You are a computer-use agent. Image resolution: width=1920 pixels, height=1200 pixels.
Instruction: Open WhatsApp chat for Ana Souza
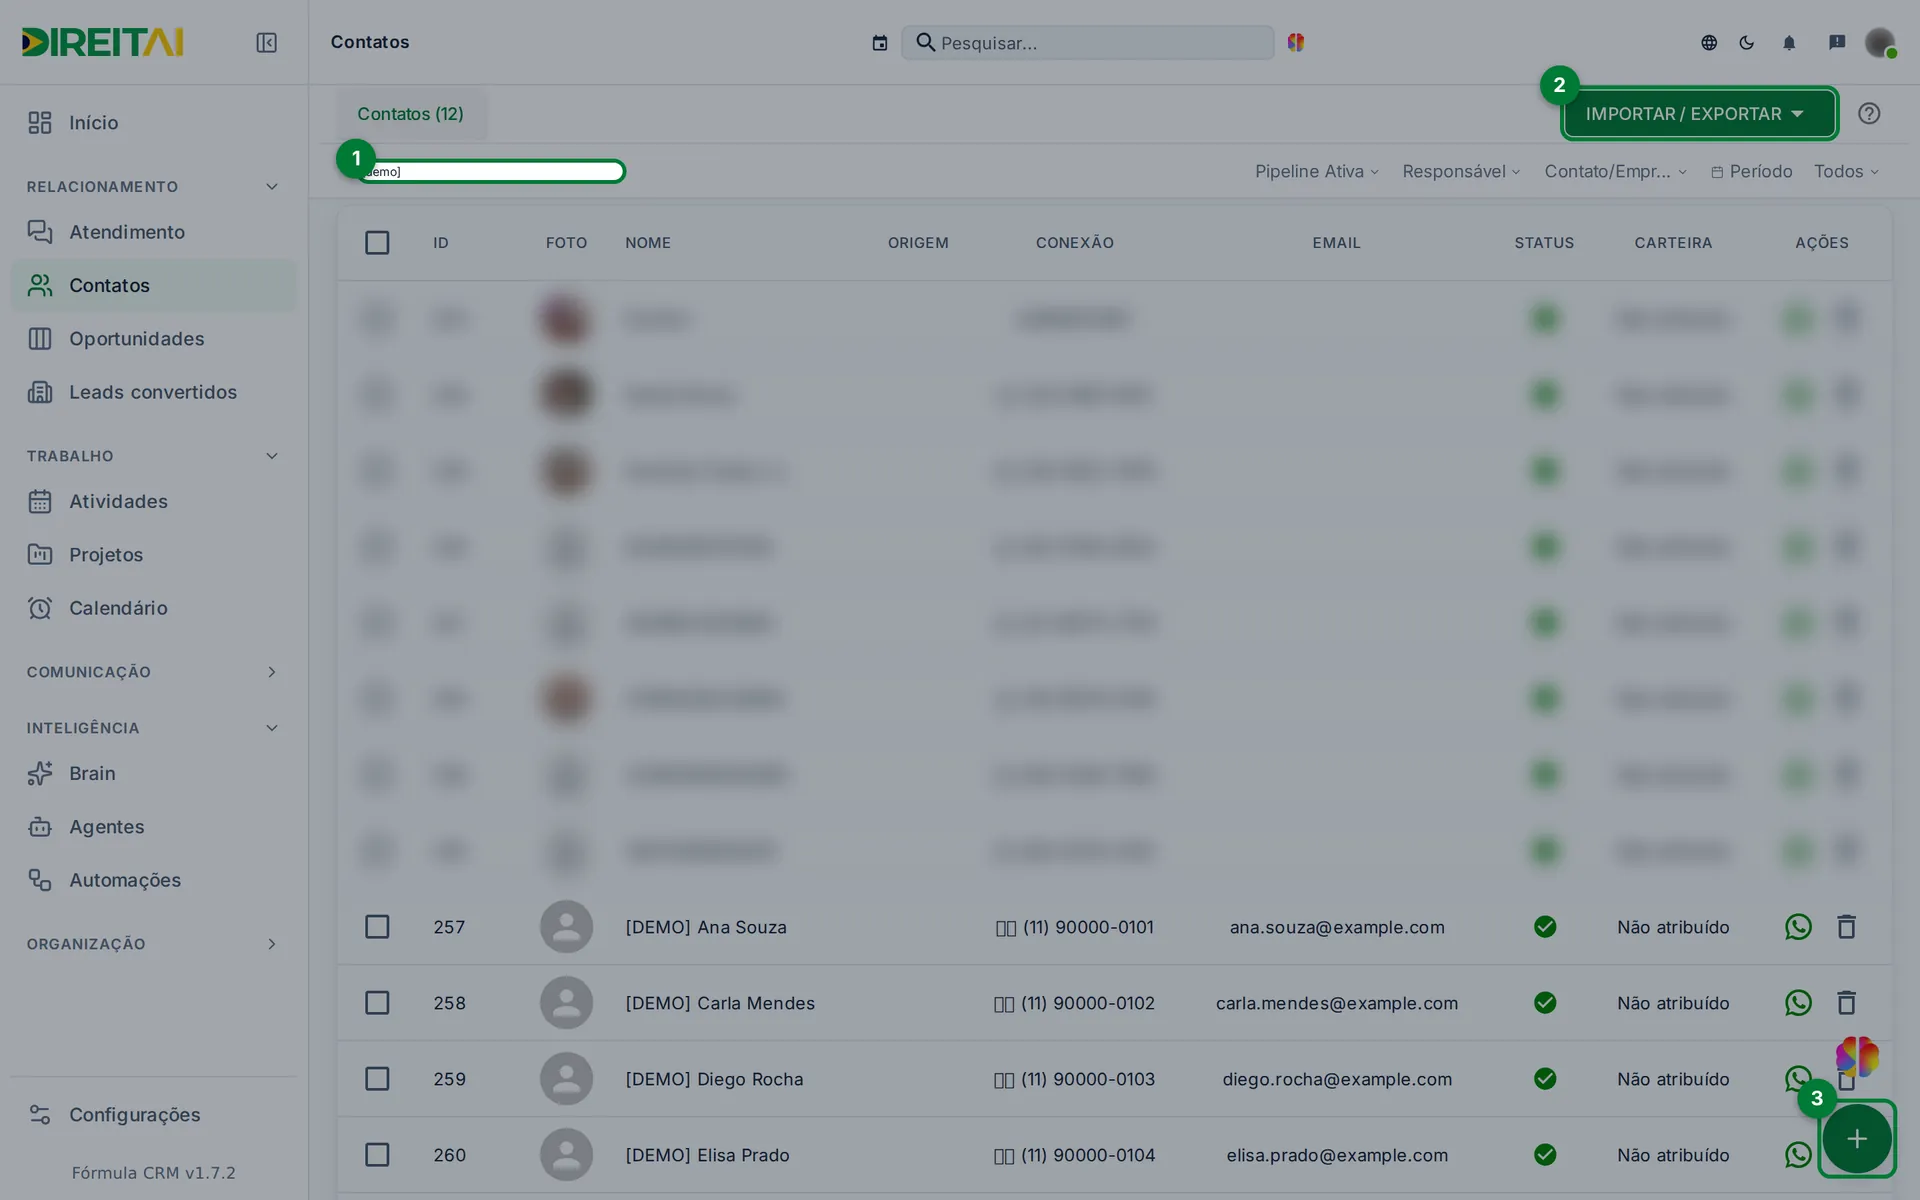(1798, 927)
